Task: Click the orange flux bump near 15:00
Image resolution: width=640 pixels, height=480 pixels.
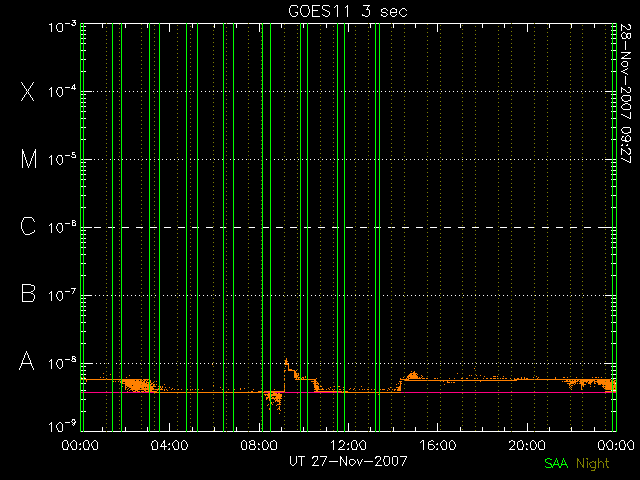Action: click(413, 375)
